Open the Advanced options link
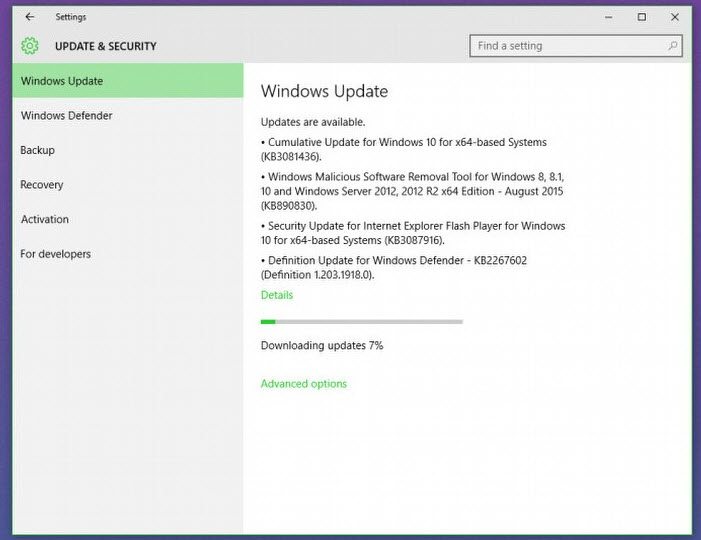701x540 pixels. (x=304, y=384)
